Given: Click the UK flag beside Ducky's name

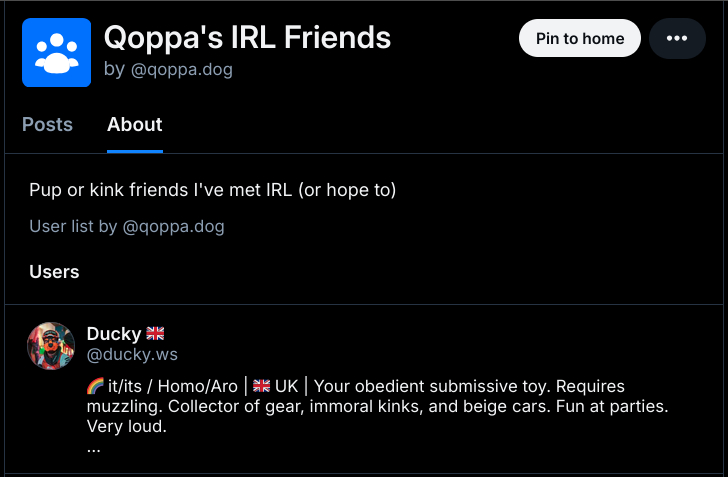Looking at the screenshot, I should point(155,333).
